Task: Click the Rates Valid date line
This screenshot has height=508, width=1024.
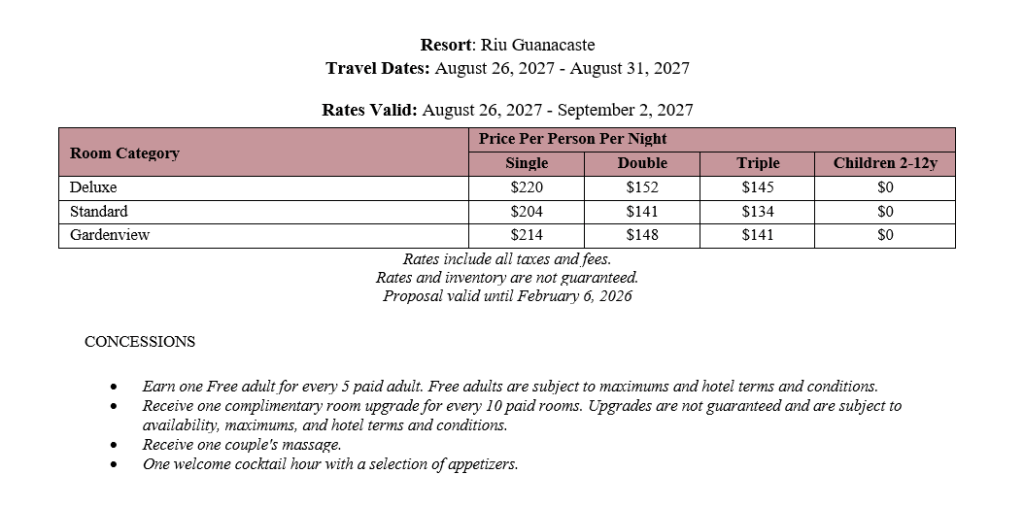Action: pyautogui.click(x=507, y=110)
